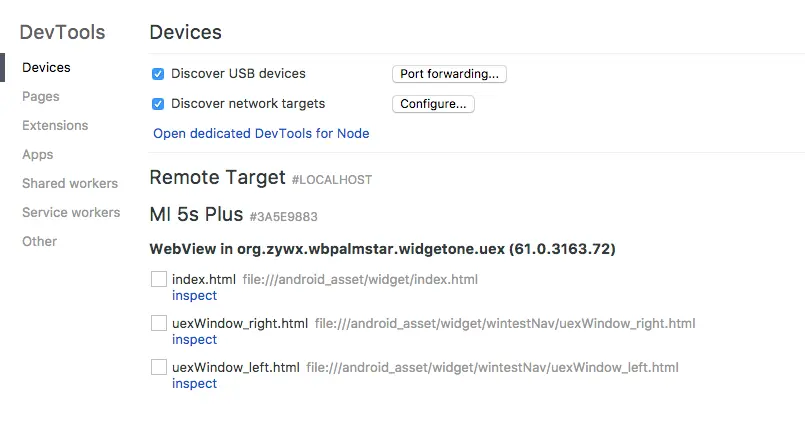Click the Remote Target heading
805x427 pixels.
pos(218,178)
